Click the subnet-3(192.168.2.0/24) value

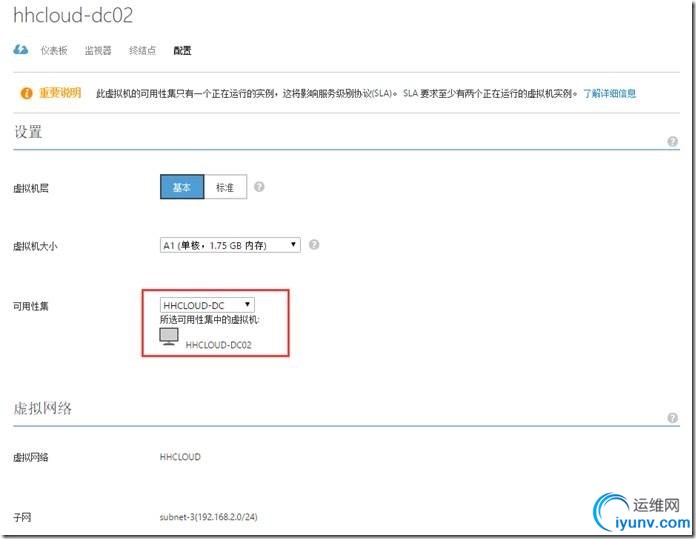(209, 517)
